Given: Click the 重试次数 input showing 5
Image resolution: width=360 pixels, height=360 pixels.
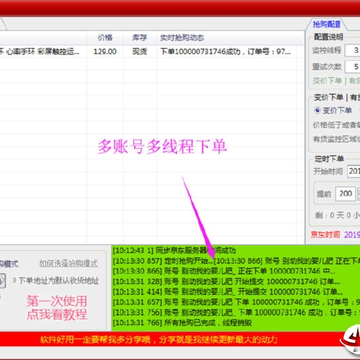Looking at the screenshot, I should pyautogui.click(x=353, y=67).
